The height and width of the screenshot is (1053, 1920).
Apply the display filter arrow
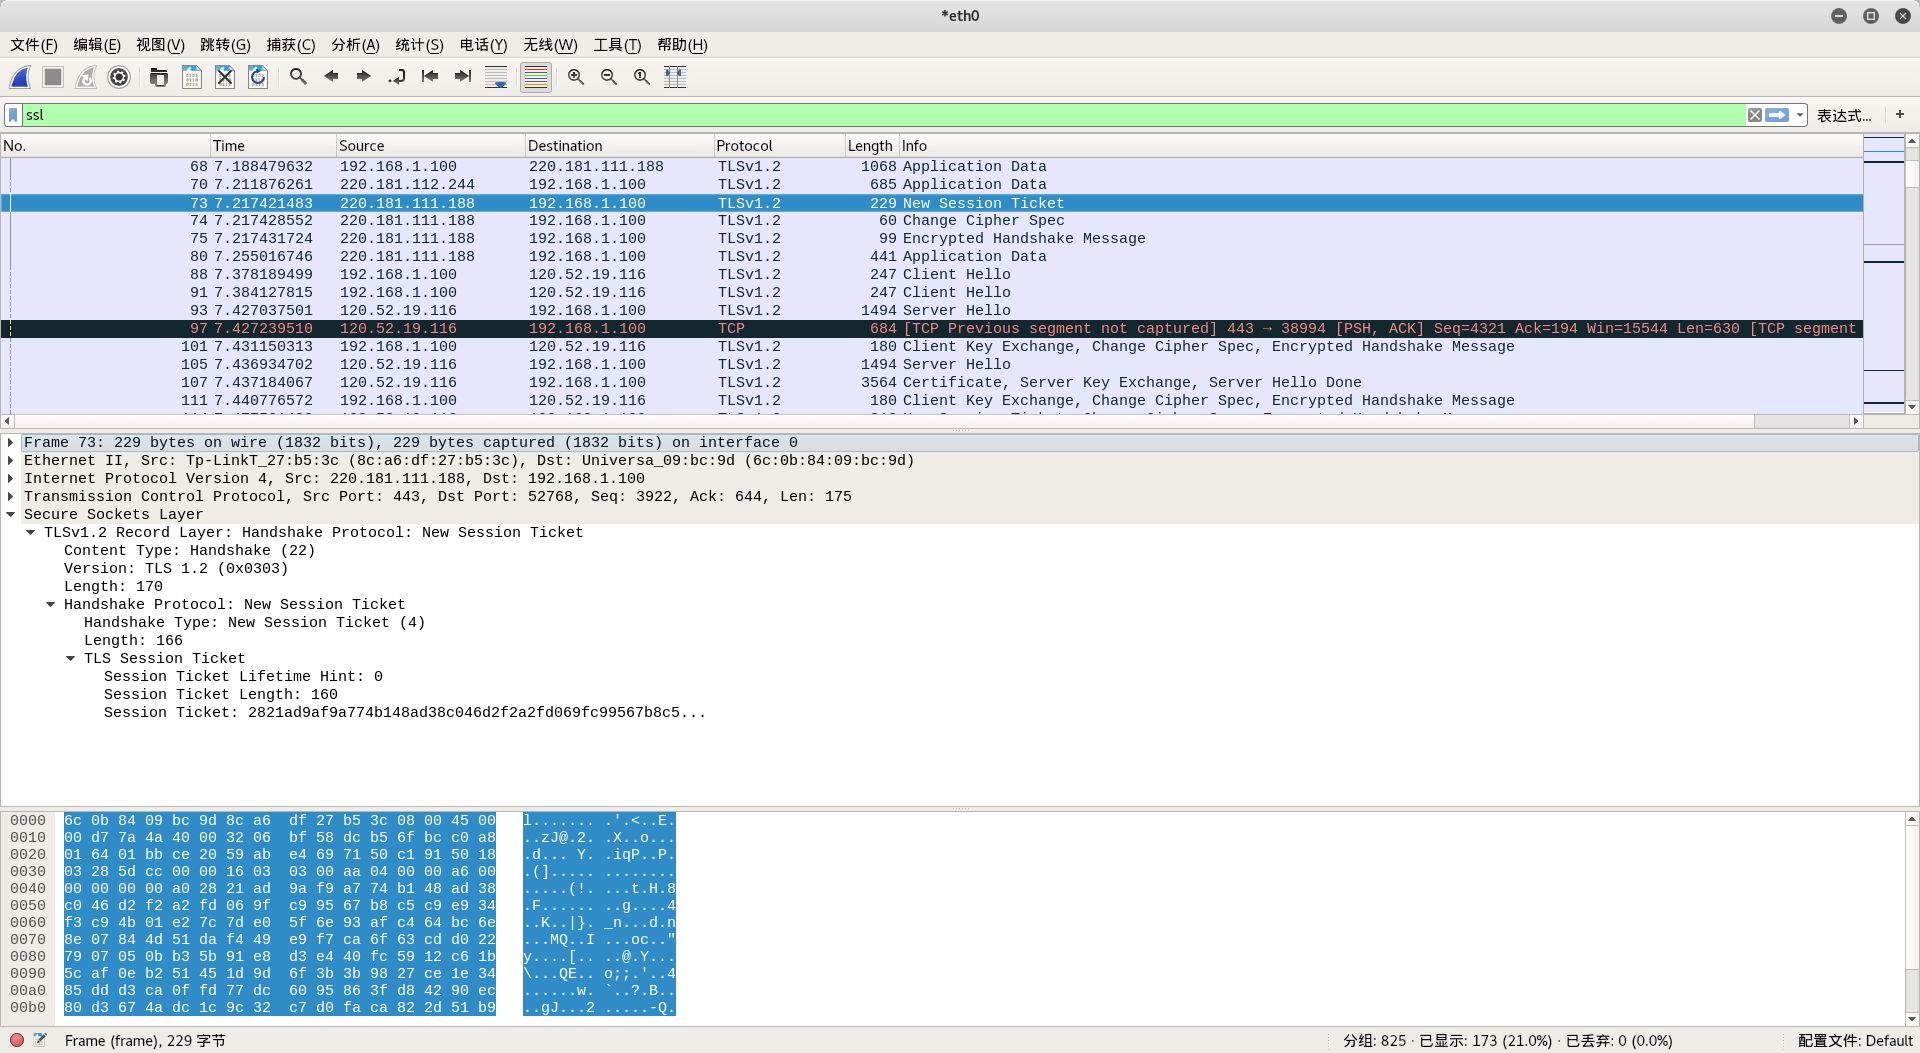[1777, 115]
